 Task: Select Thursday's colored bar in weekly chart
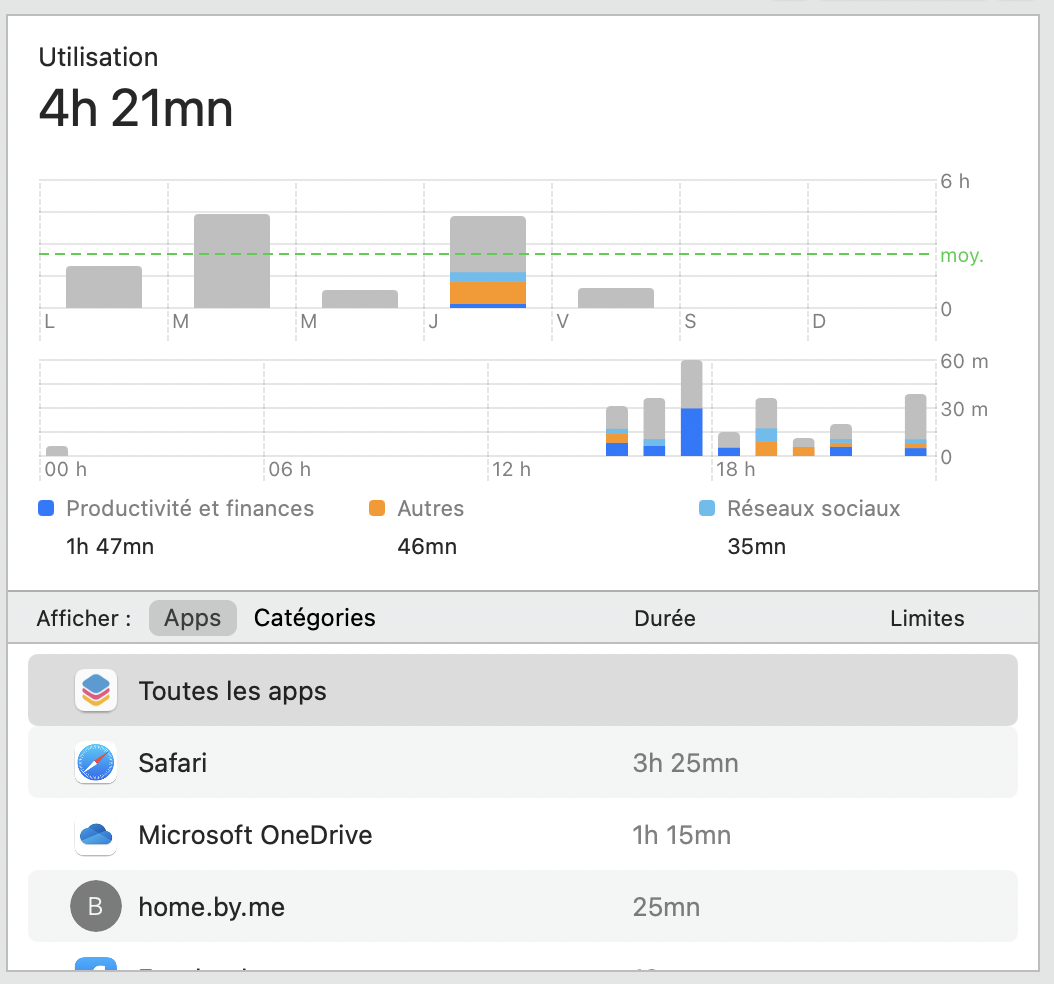click(488, 262)
